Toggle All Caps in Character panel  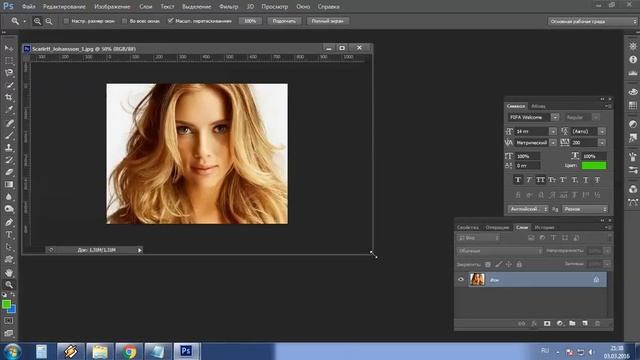tap(540, 180)
